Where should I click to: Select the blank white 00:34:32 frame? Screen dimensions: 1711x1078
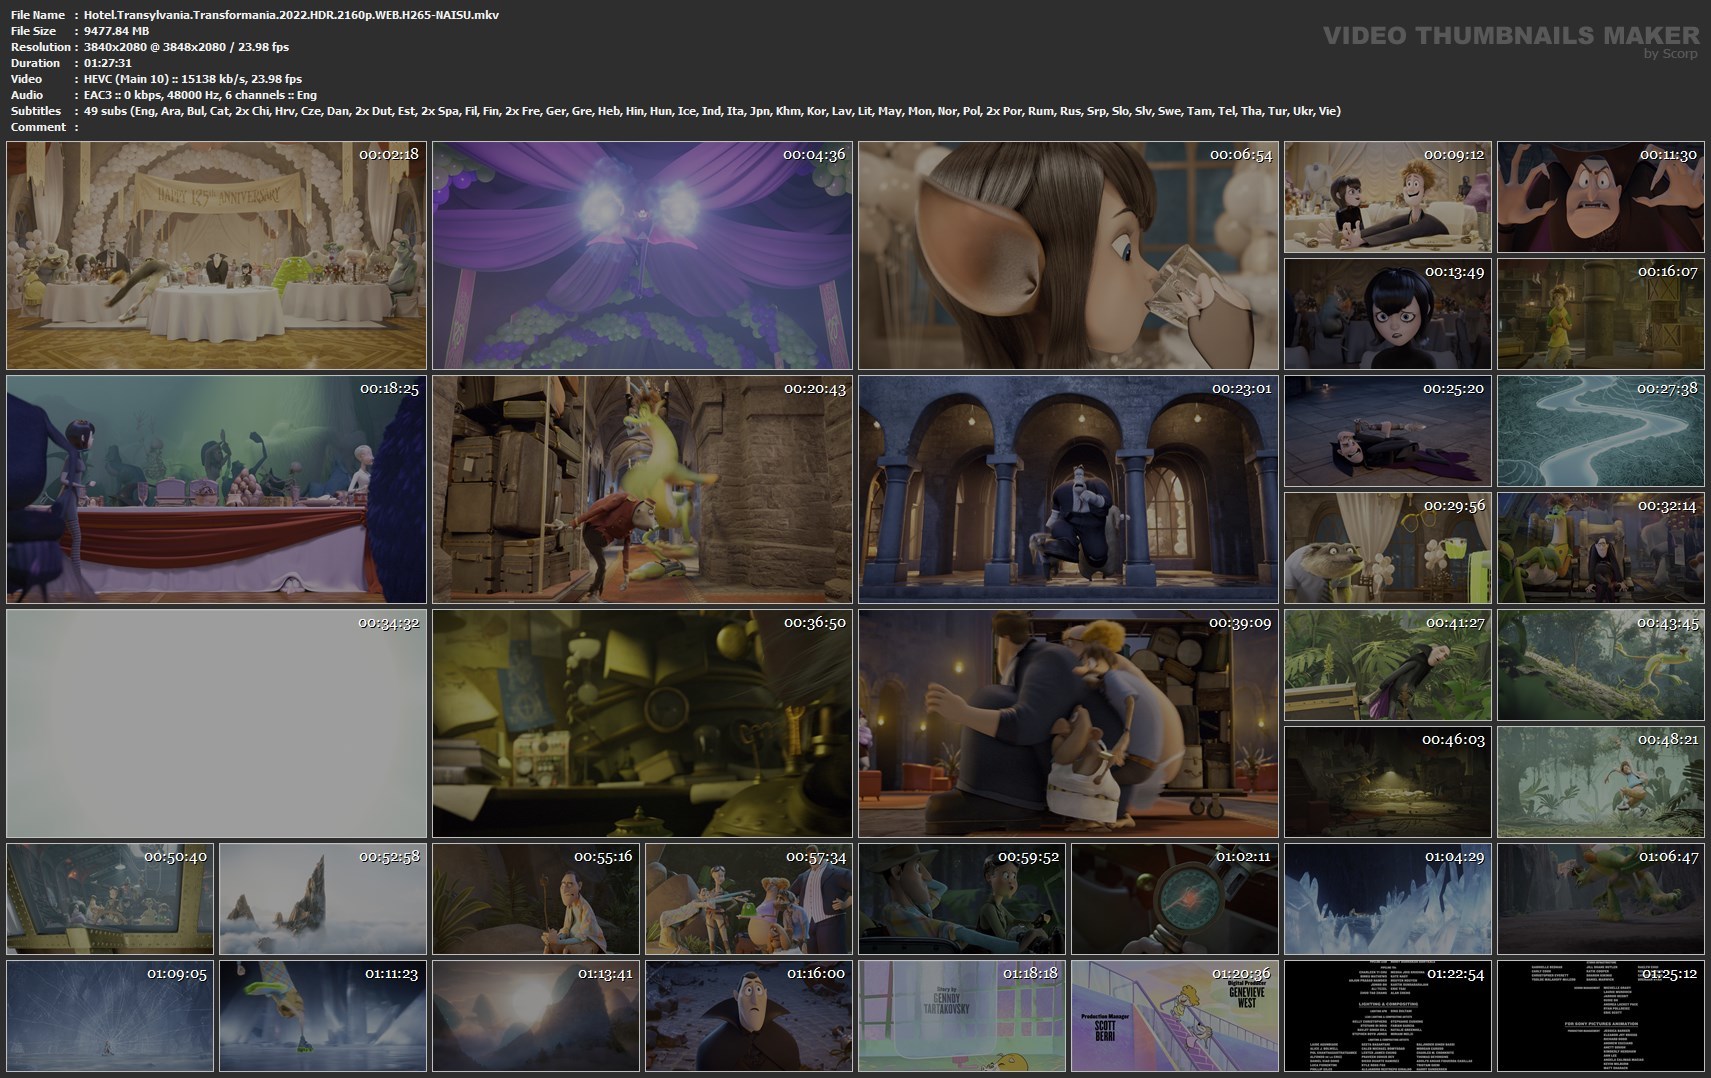point(216,724)
